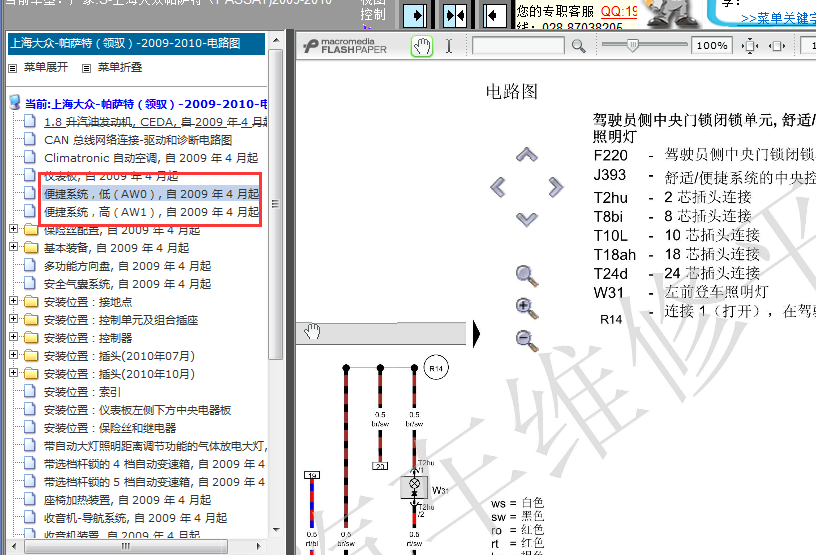Image resolution: width=816 pixels, height=555 pixels.
Task: Click the horizontal scrollbar left arrow
Action: 14,546
